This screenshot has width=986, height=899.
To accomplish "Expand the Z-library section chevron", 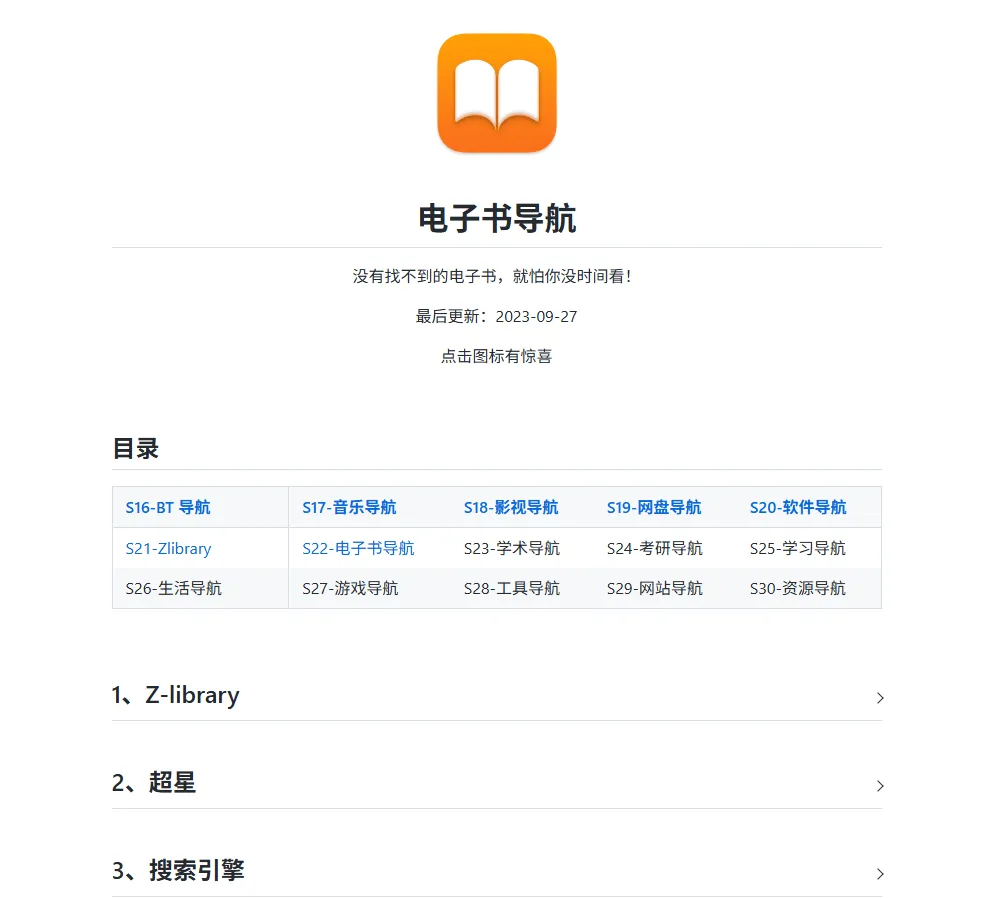I will tap(880, 698).
